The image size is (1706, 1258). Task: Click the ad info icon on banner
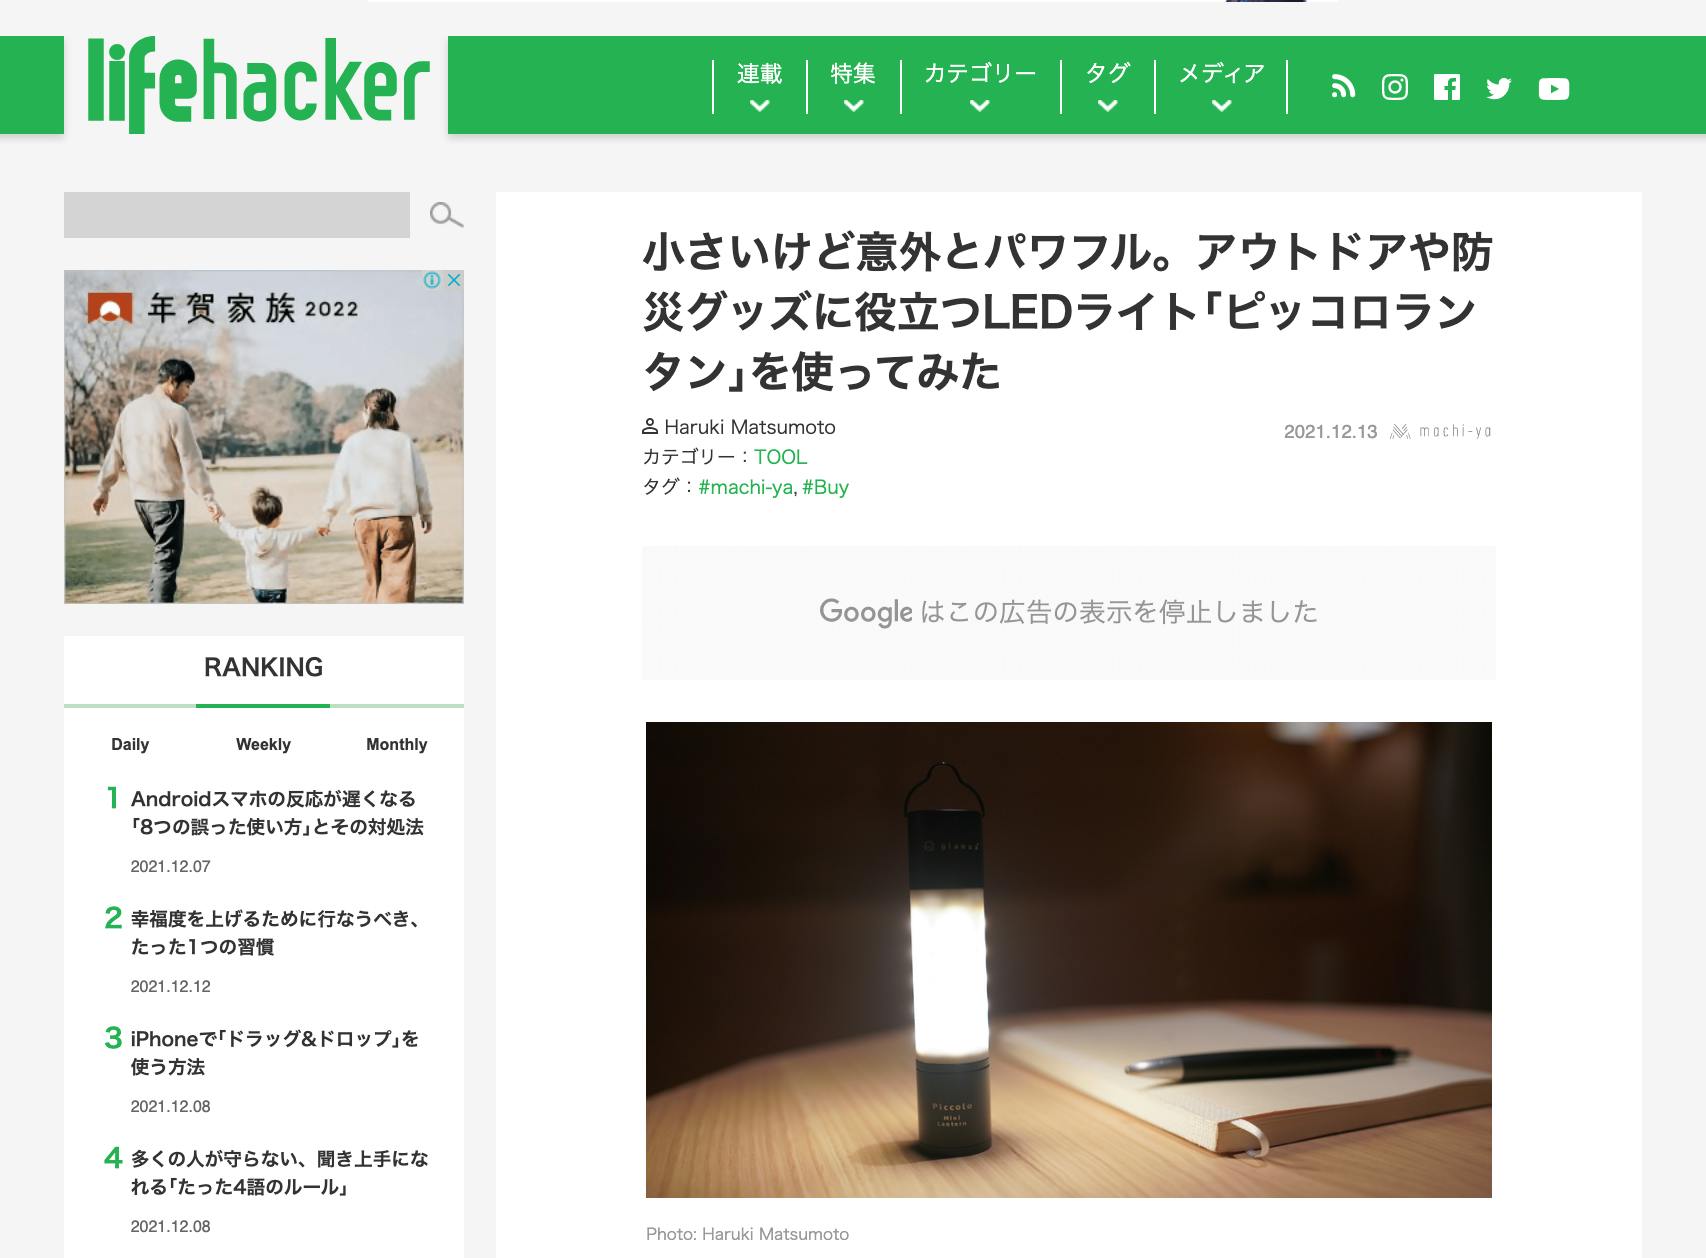pos(432,280)
